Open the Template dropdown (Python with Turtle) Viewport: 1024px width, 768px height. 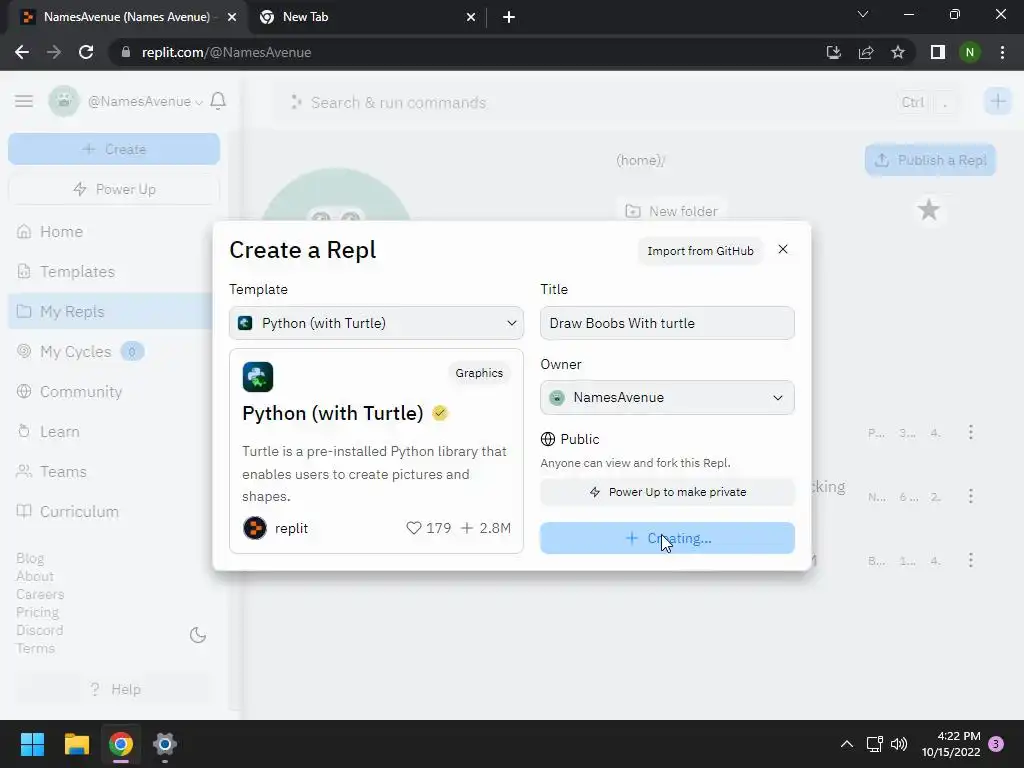pos(376,323)
